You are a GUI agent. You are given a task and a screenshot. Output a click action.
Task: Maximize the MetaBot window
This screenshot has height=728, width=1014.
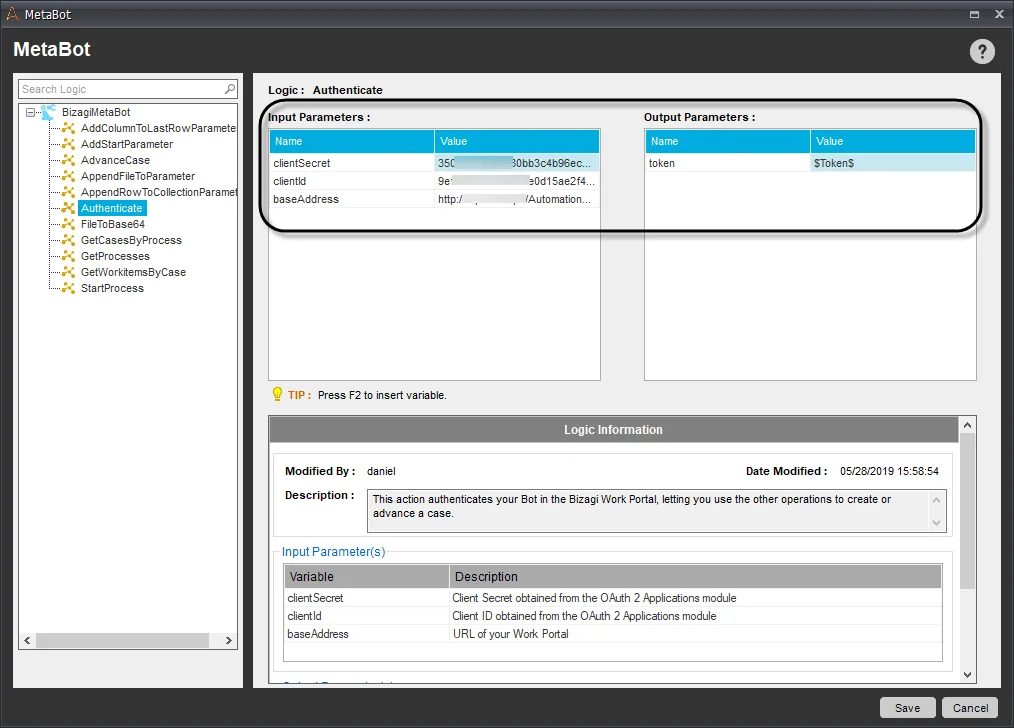974,14
